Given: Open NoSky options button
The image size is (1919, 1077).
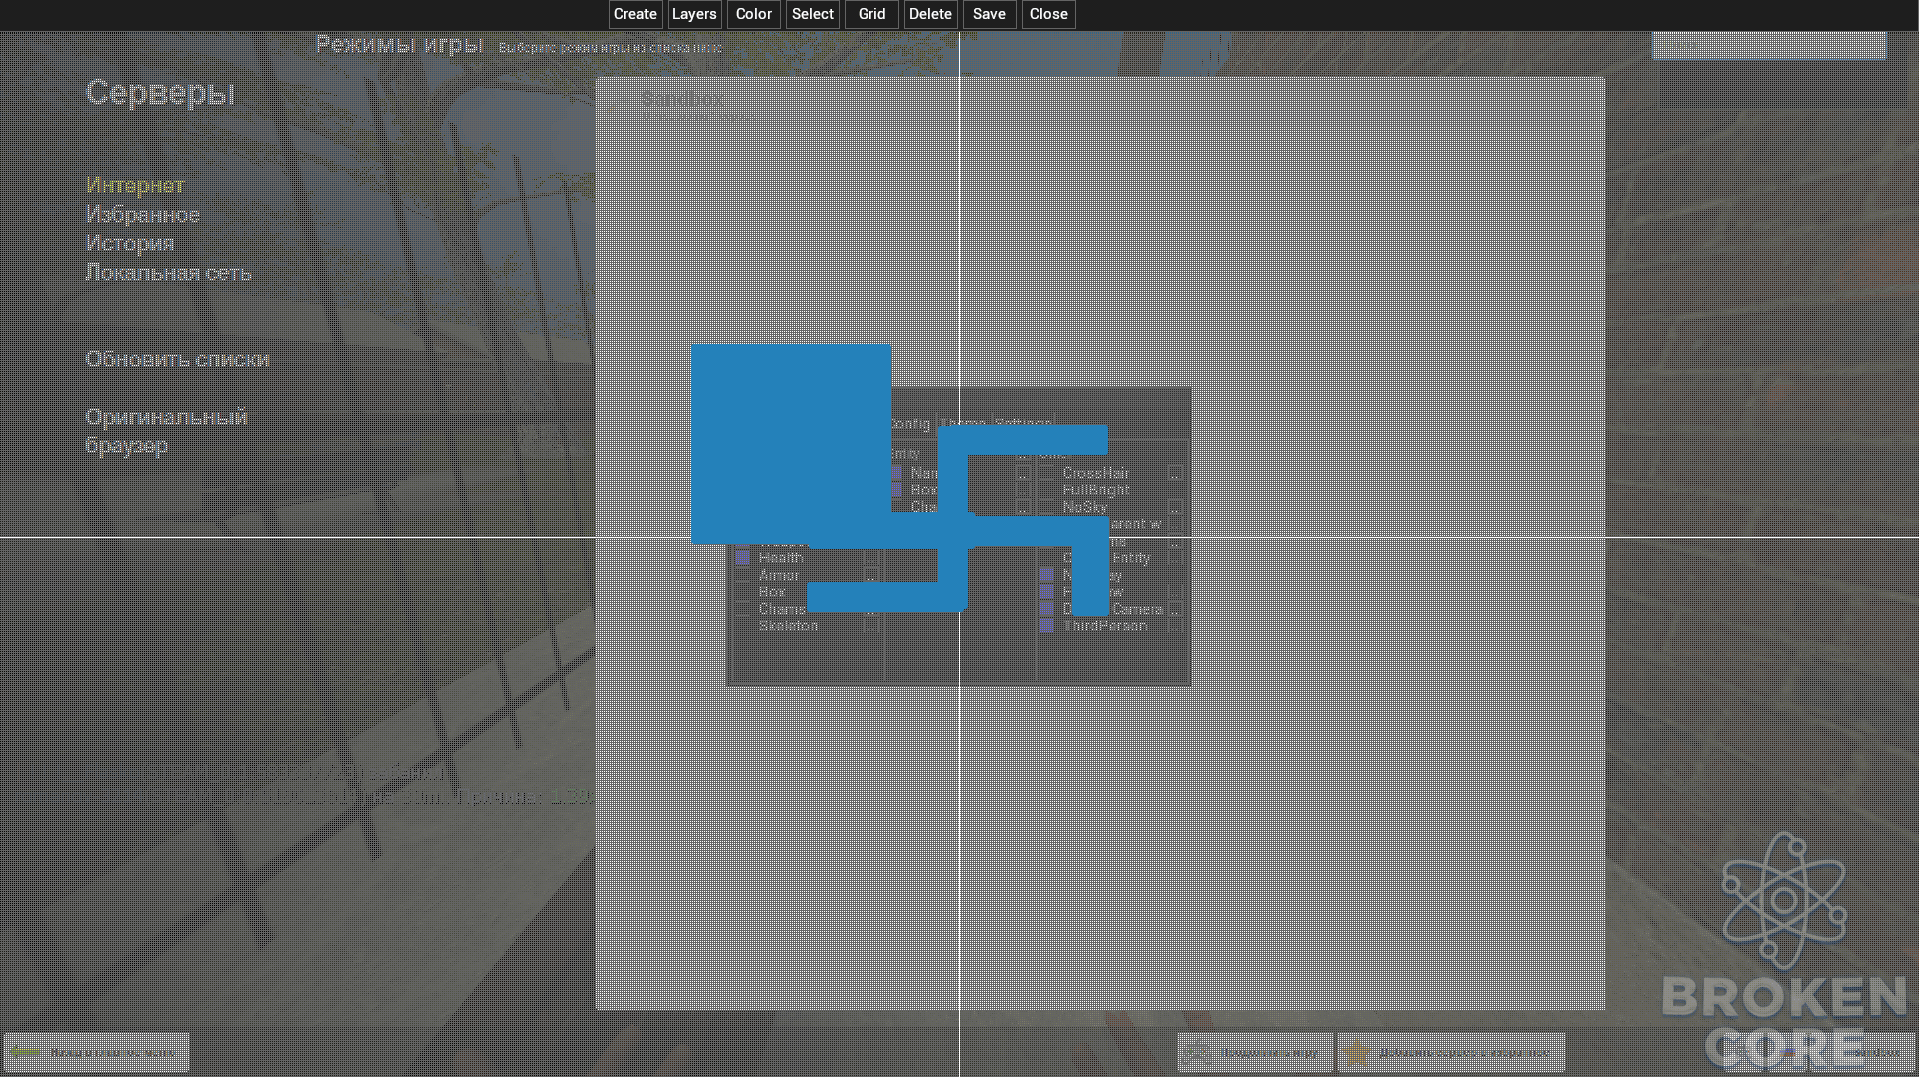Looking at the screenshot, I should [x=1175, y=507].
